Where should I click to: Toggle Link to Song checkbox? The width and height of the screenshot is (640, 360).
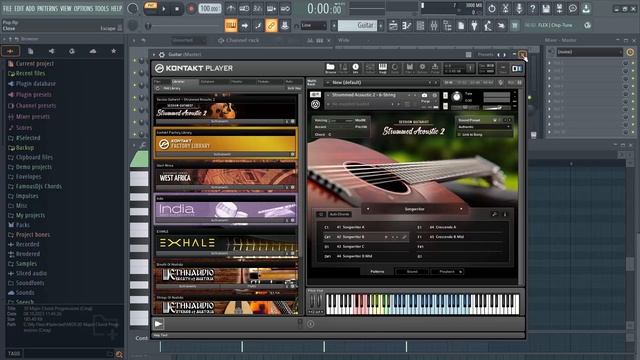pos(459,134)
